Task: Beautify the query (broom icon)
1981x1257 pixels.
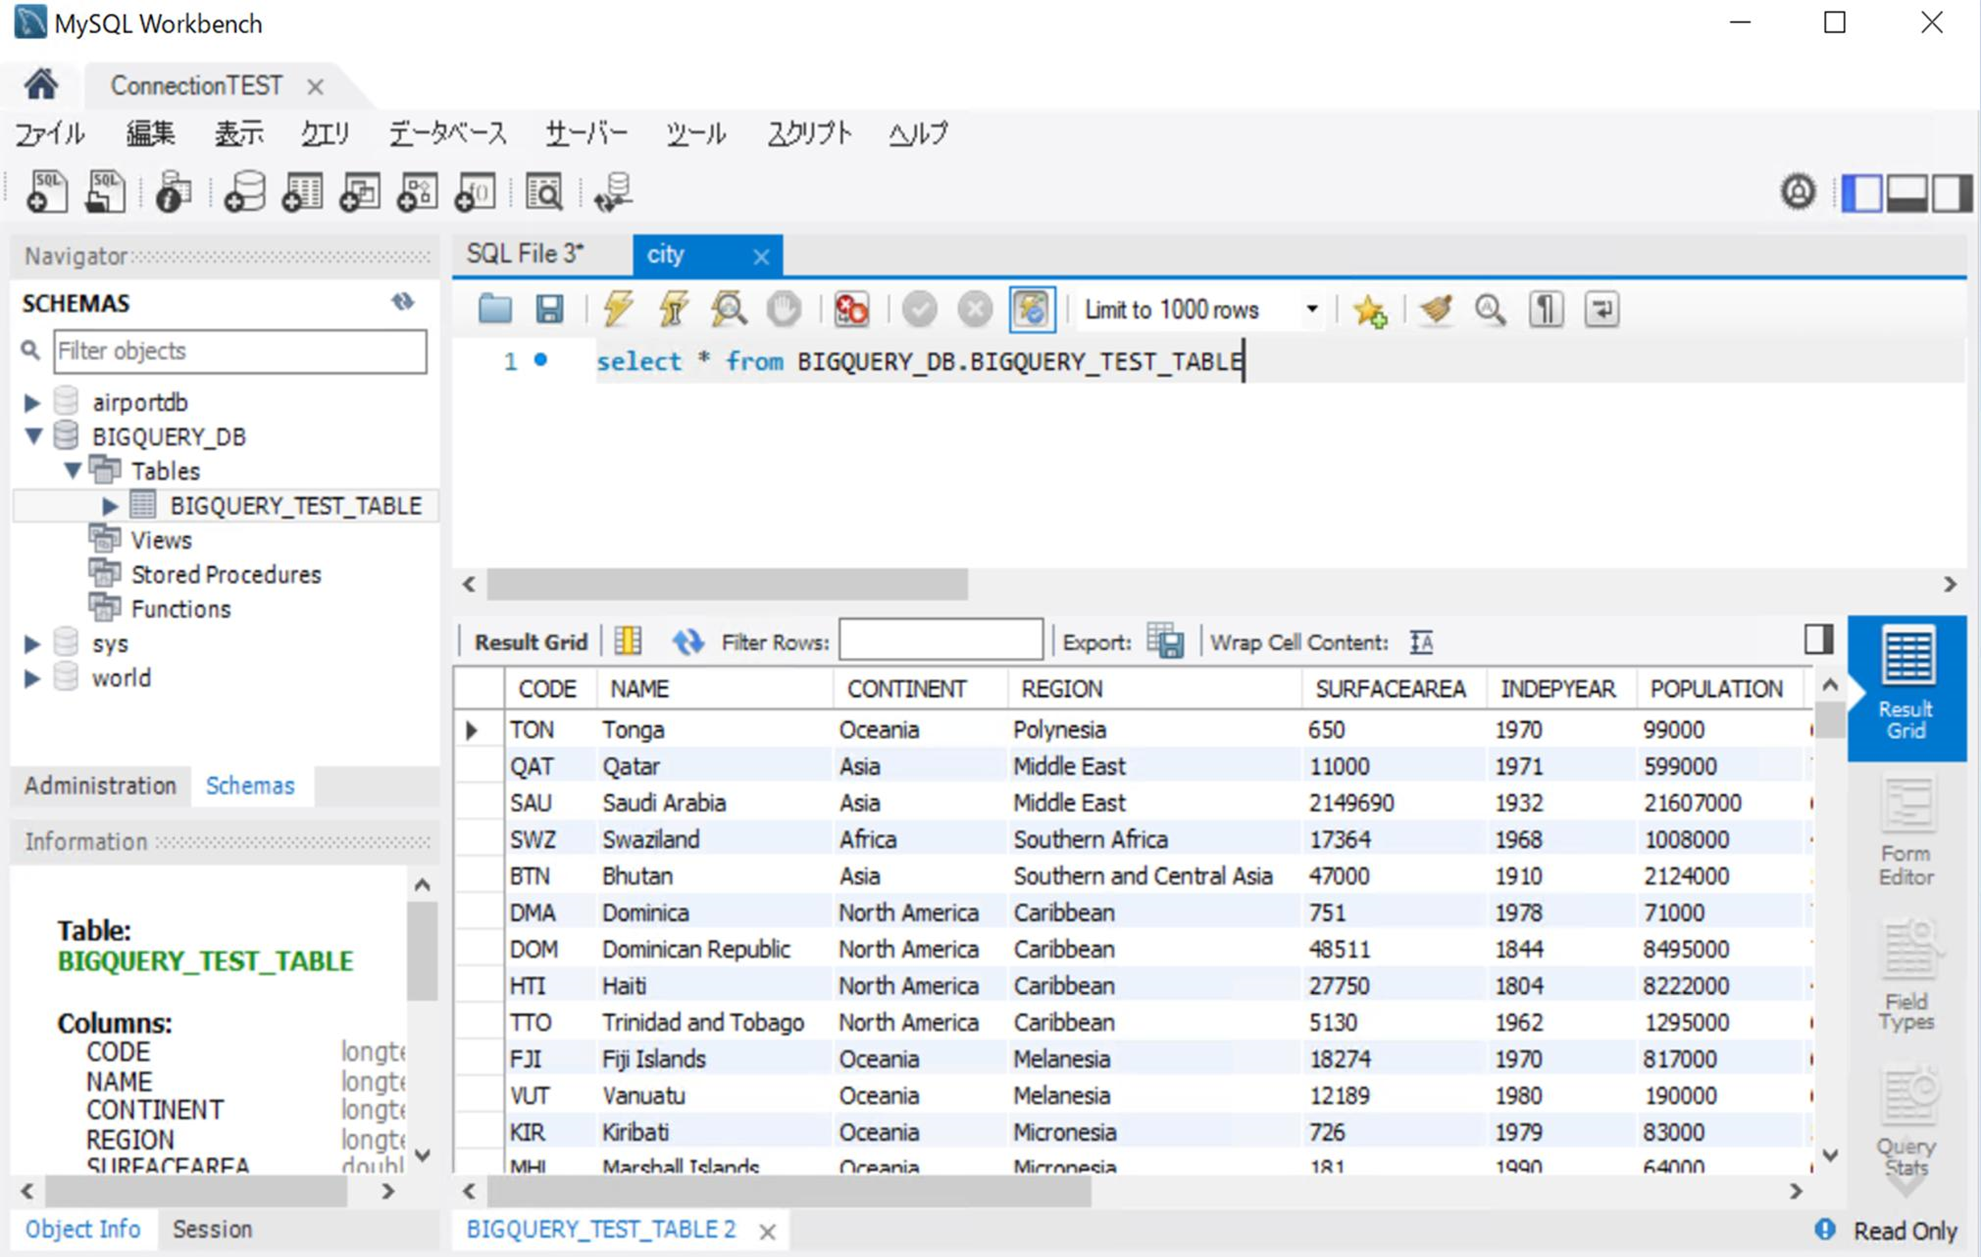Action: click(x=1436, y=310)
